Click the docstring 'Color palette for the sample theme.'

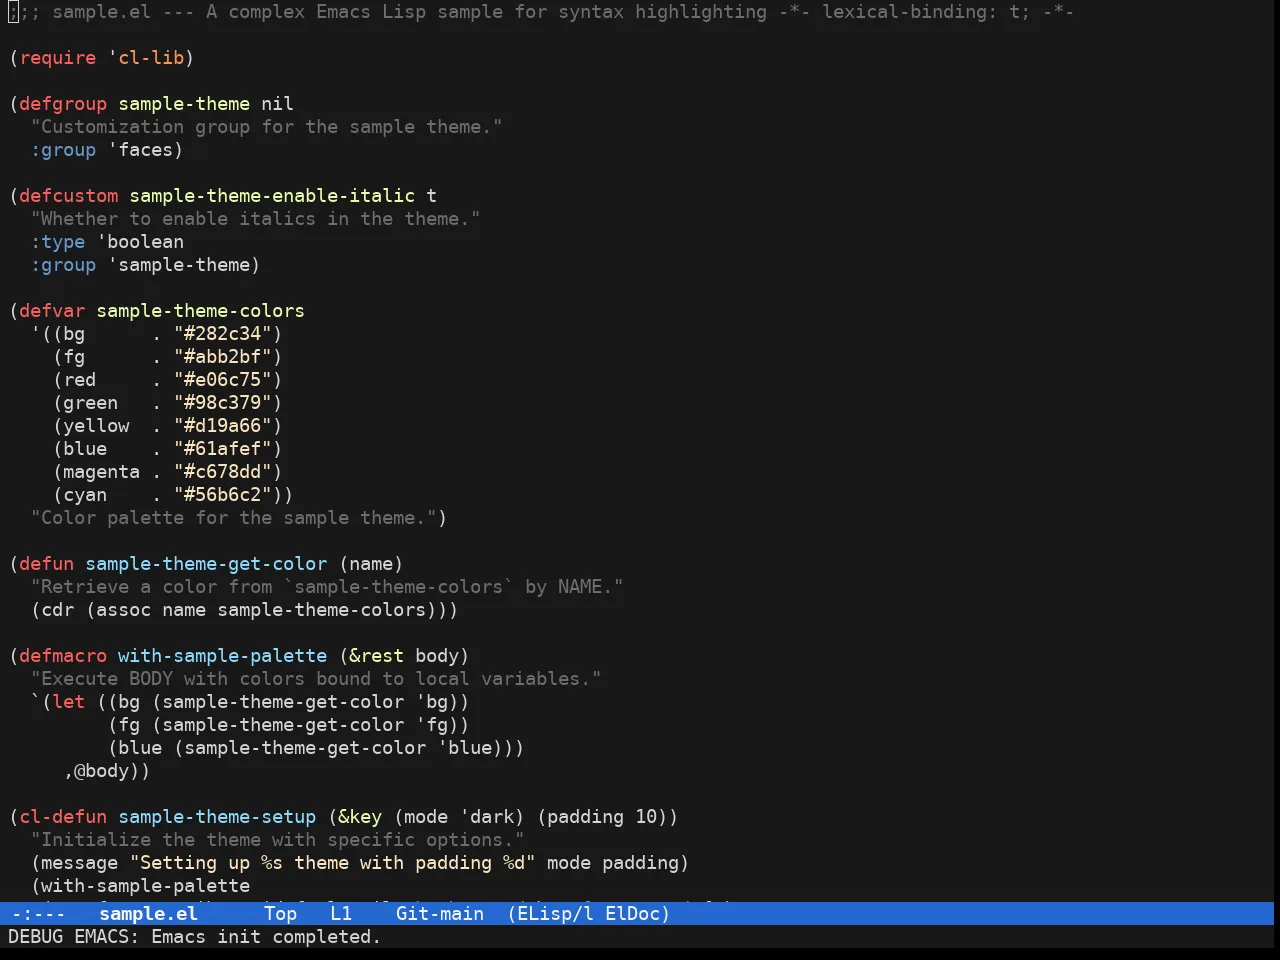click(234, 518)
